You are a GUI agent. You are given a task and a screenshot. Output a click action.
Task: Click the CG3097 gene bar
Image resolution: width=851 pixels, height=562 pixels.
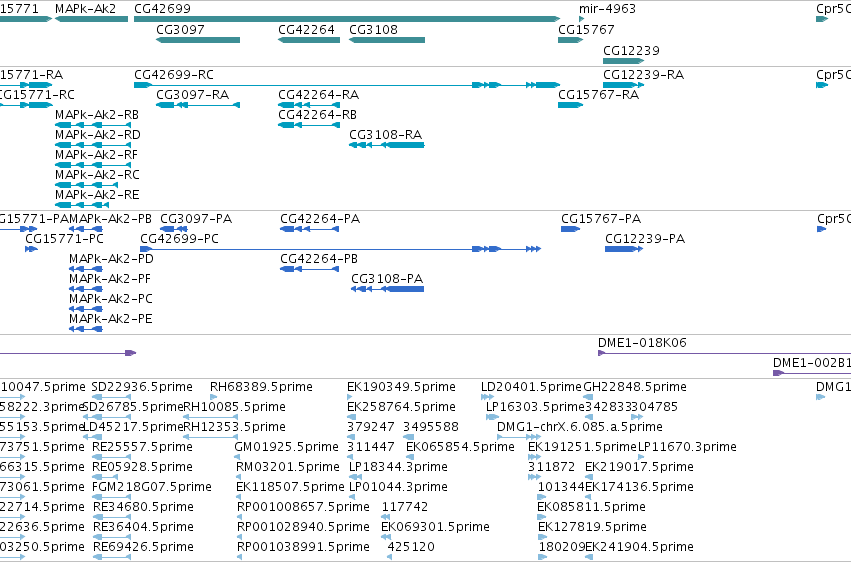pyautogui.click(x=198, y=40)
